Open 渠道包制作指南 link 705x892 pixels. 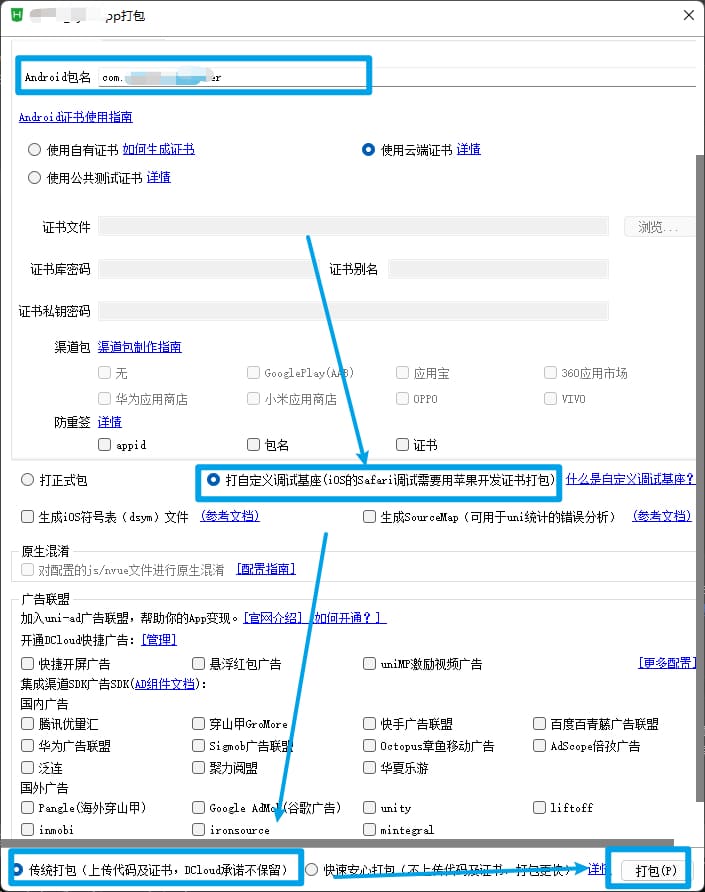(x=139, y=347)
